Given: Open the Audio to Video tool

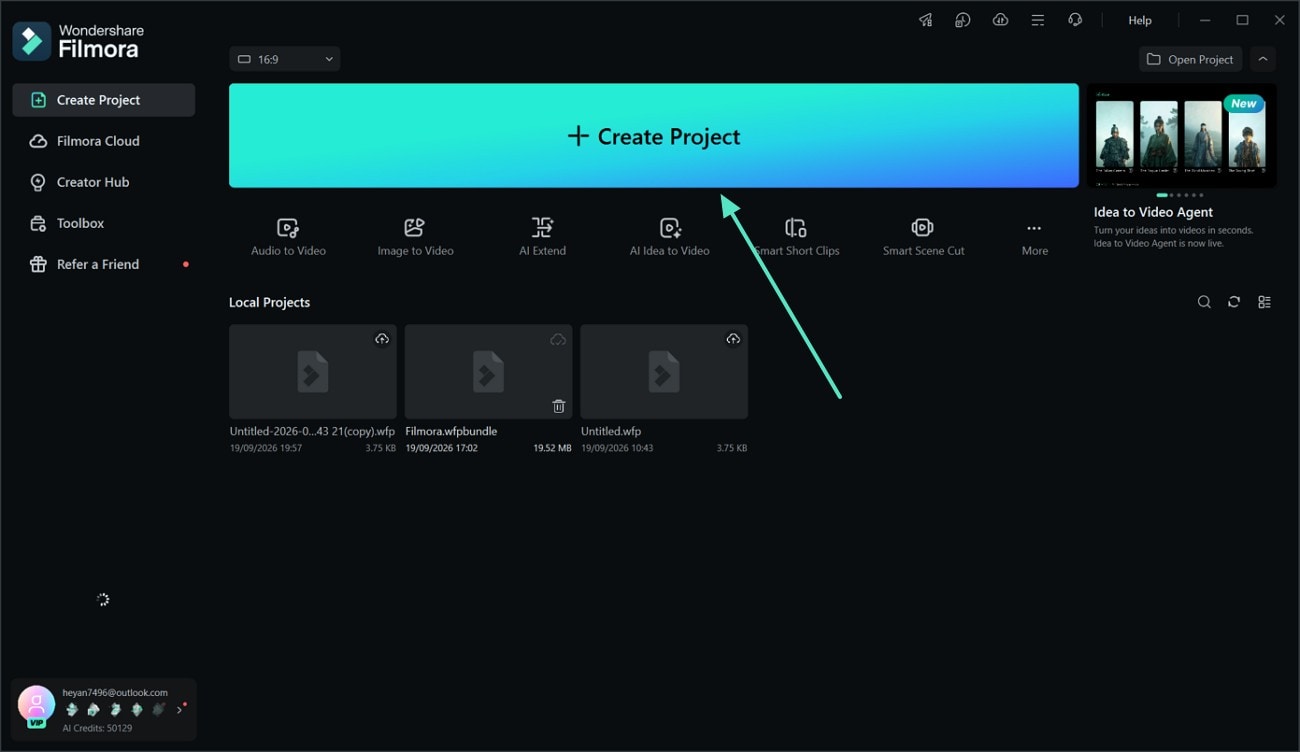Looking at the screenshot, I should coord(288,237).
